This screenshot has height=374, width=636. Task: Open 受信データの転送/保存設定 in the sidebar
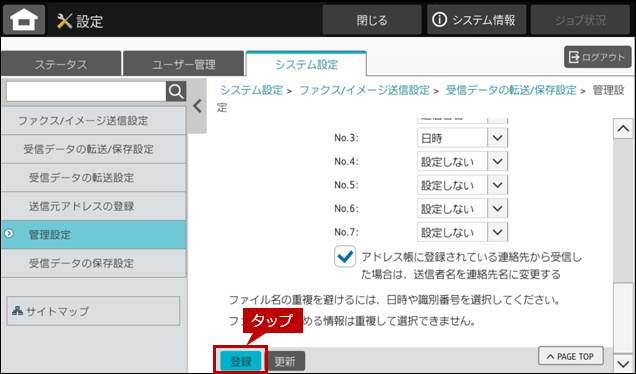click(93, 149)
